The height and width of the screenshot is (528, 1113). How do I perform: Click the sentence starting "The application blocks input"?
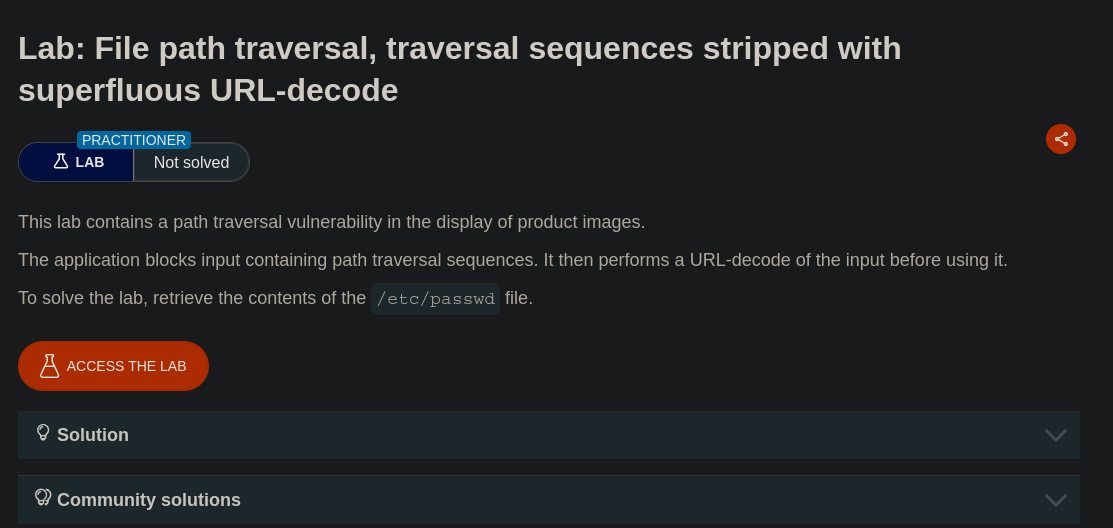tap(278, 260)
